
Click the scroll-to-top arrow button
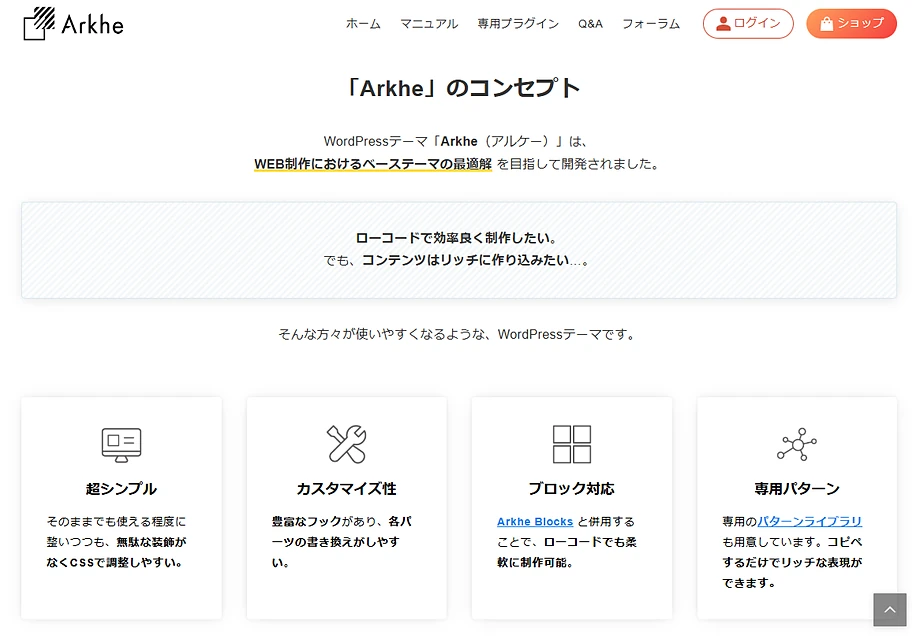[x=890, y=610]
